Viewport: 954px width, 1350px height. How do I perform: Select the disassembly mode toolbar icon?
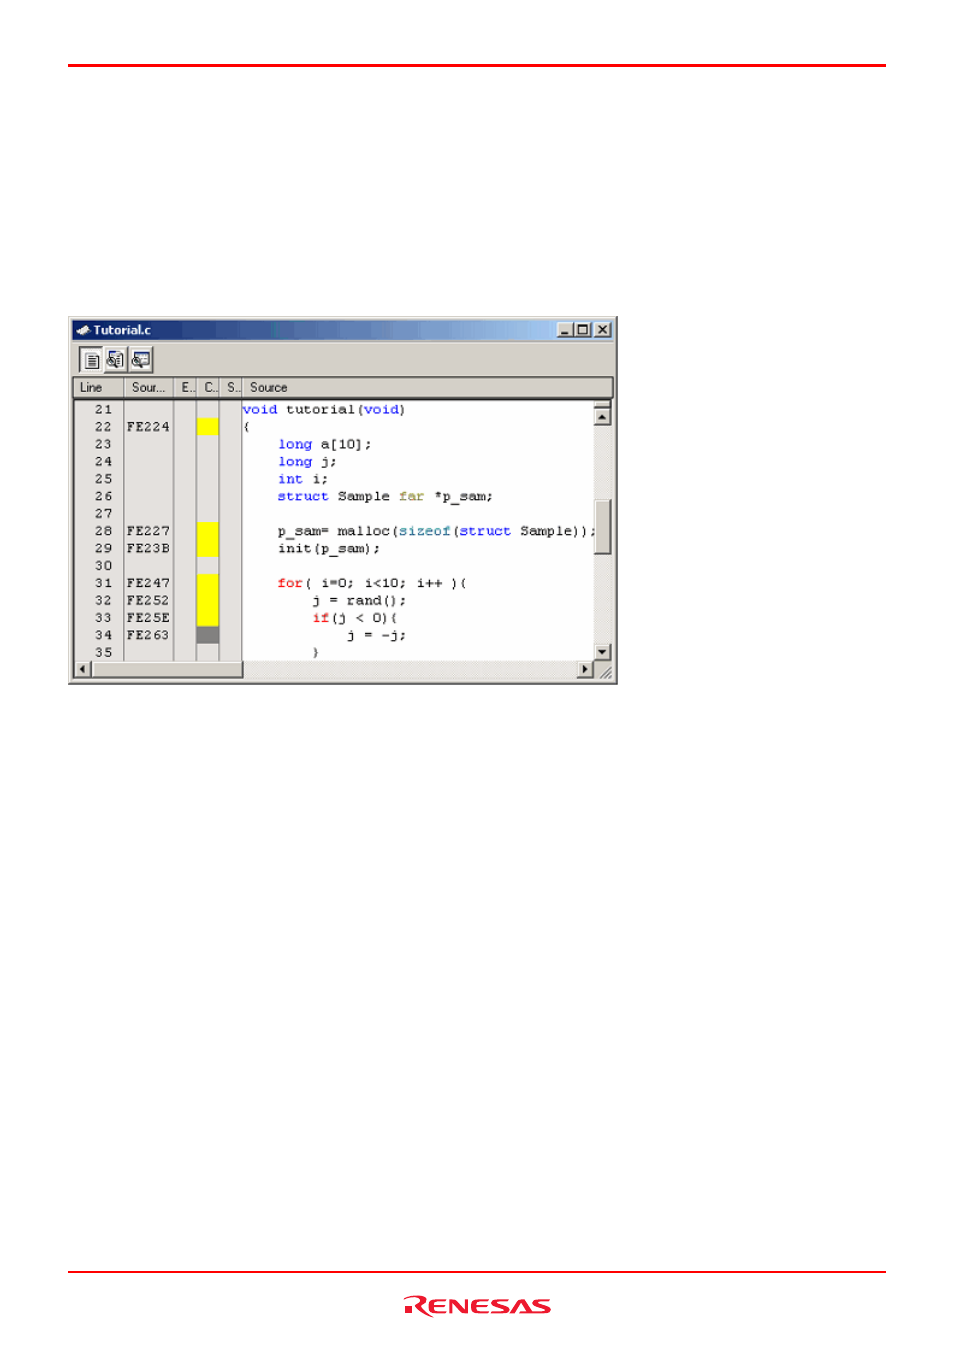click(x=141, y=360)
